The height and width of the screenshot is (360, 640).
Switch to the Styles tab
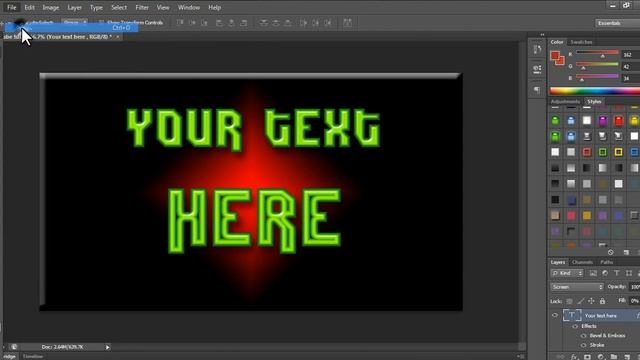click(x=594, y=102)
